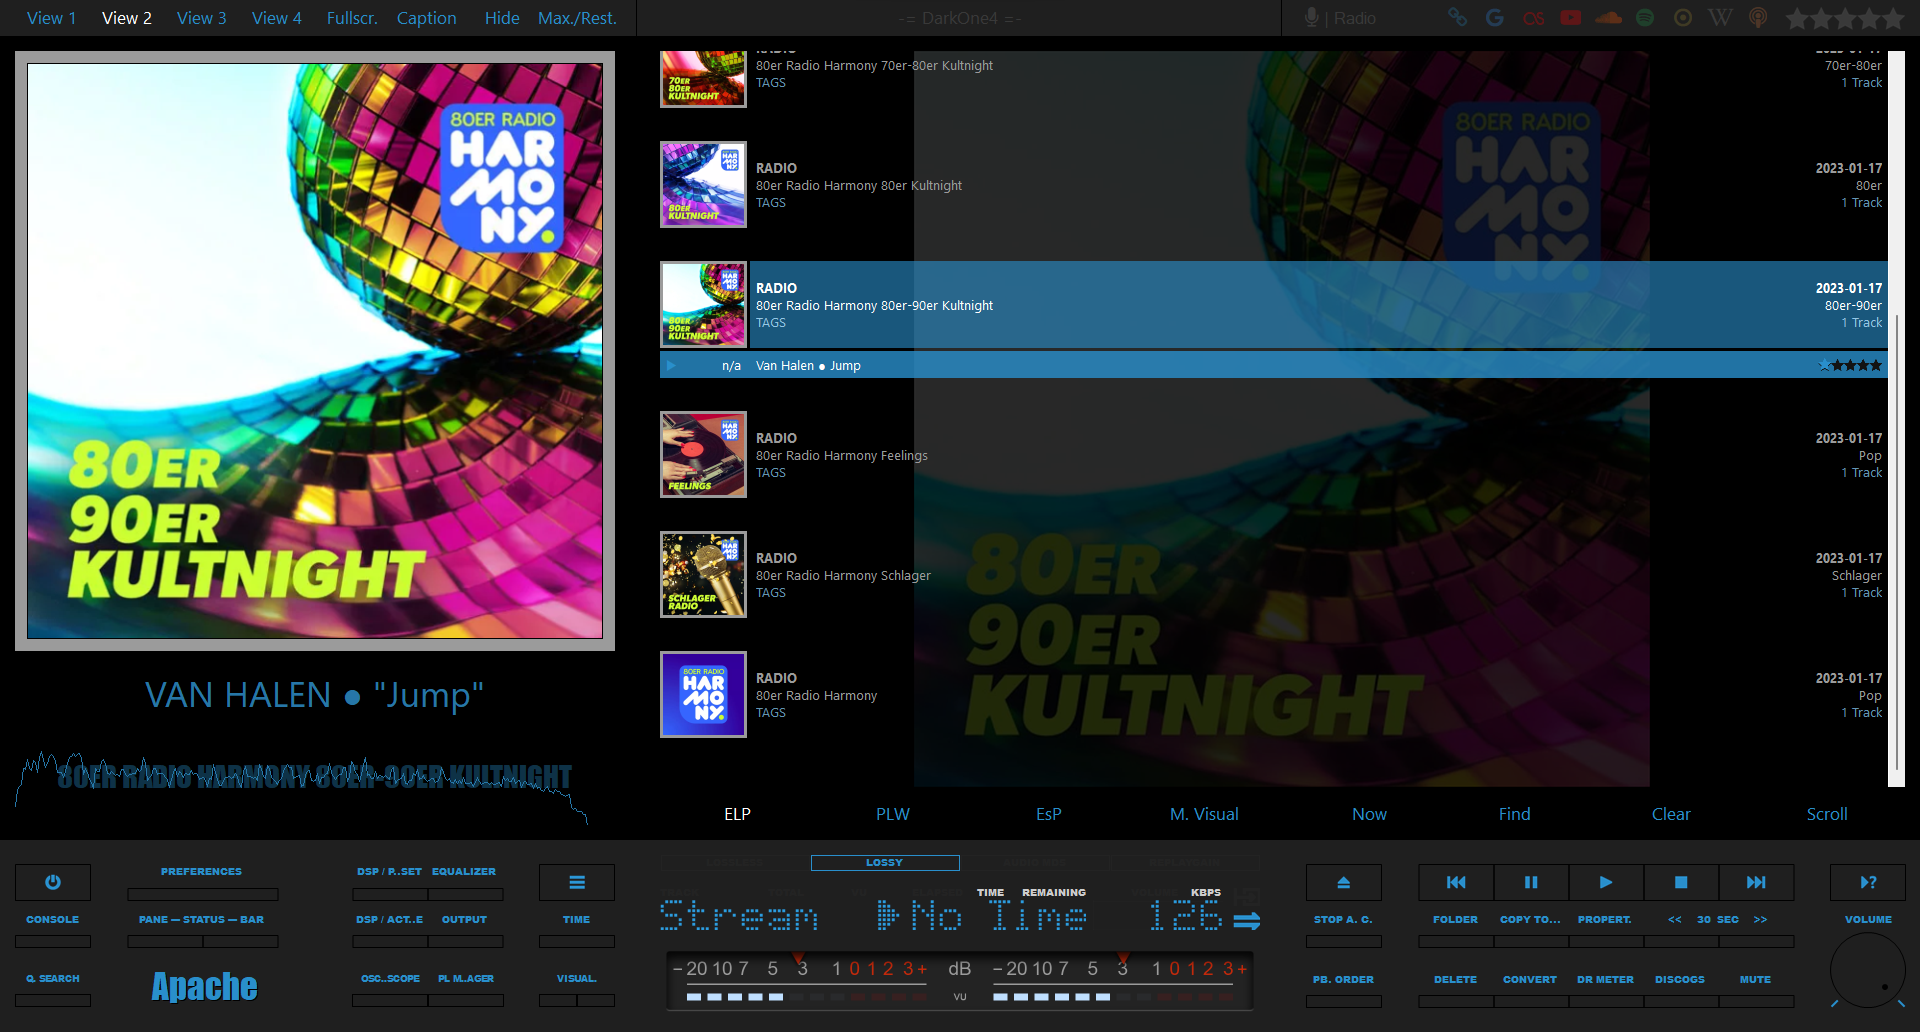Screen dimensions: 1920x1032
Task: Skip to the next track
Action: click(x=1756, y=882)
